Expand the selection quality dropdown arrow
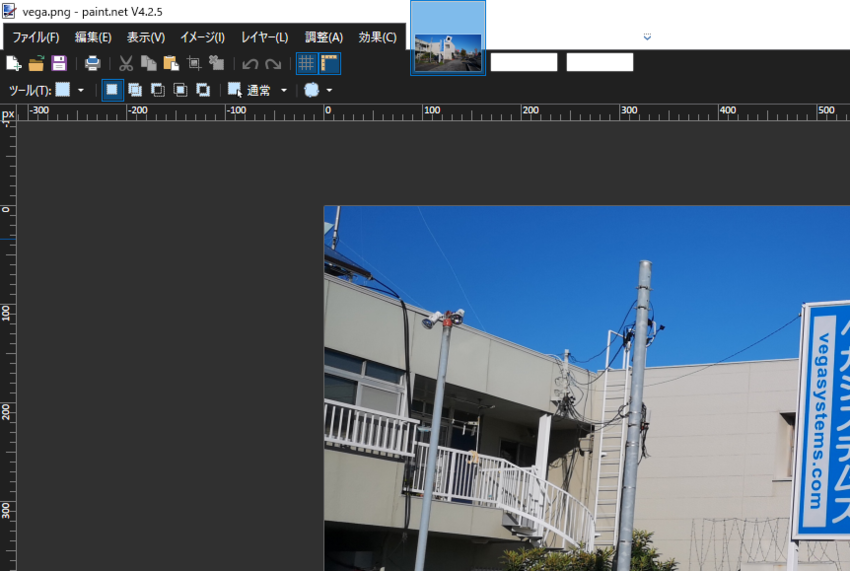This screenshot has height=571, width=850. [329, 91]
